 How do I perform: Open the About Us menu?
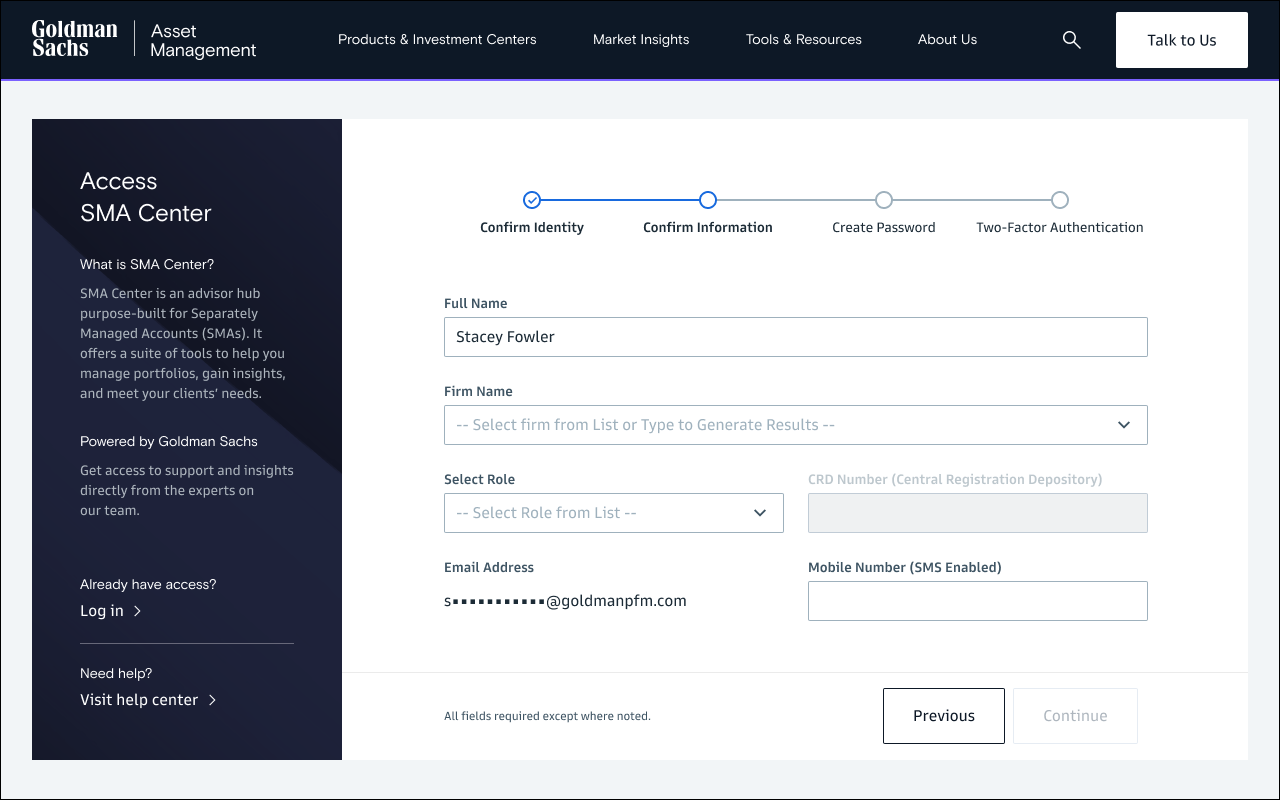(x=947, y=40)
